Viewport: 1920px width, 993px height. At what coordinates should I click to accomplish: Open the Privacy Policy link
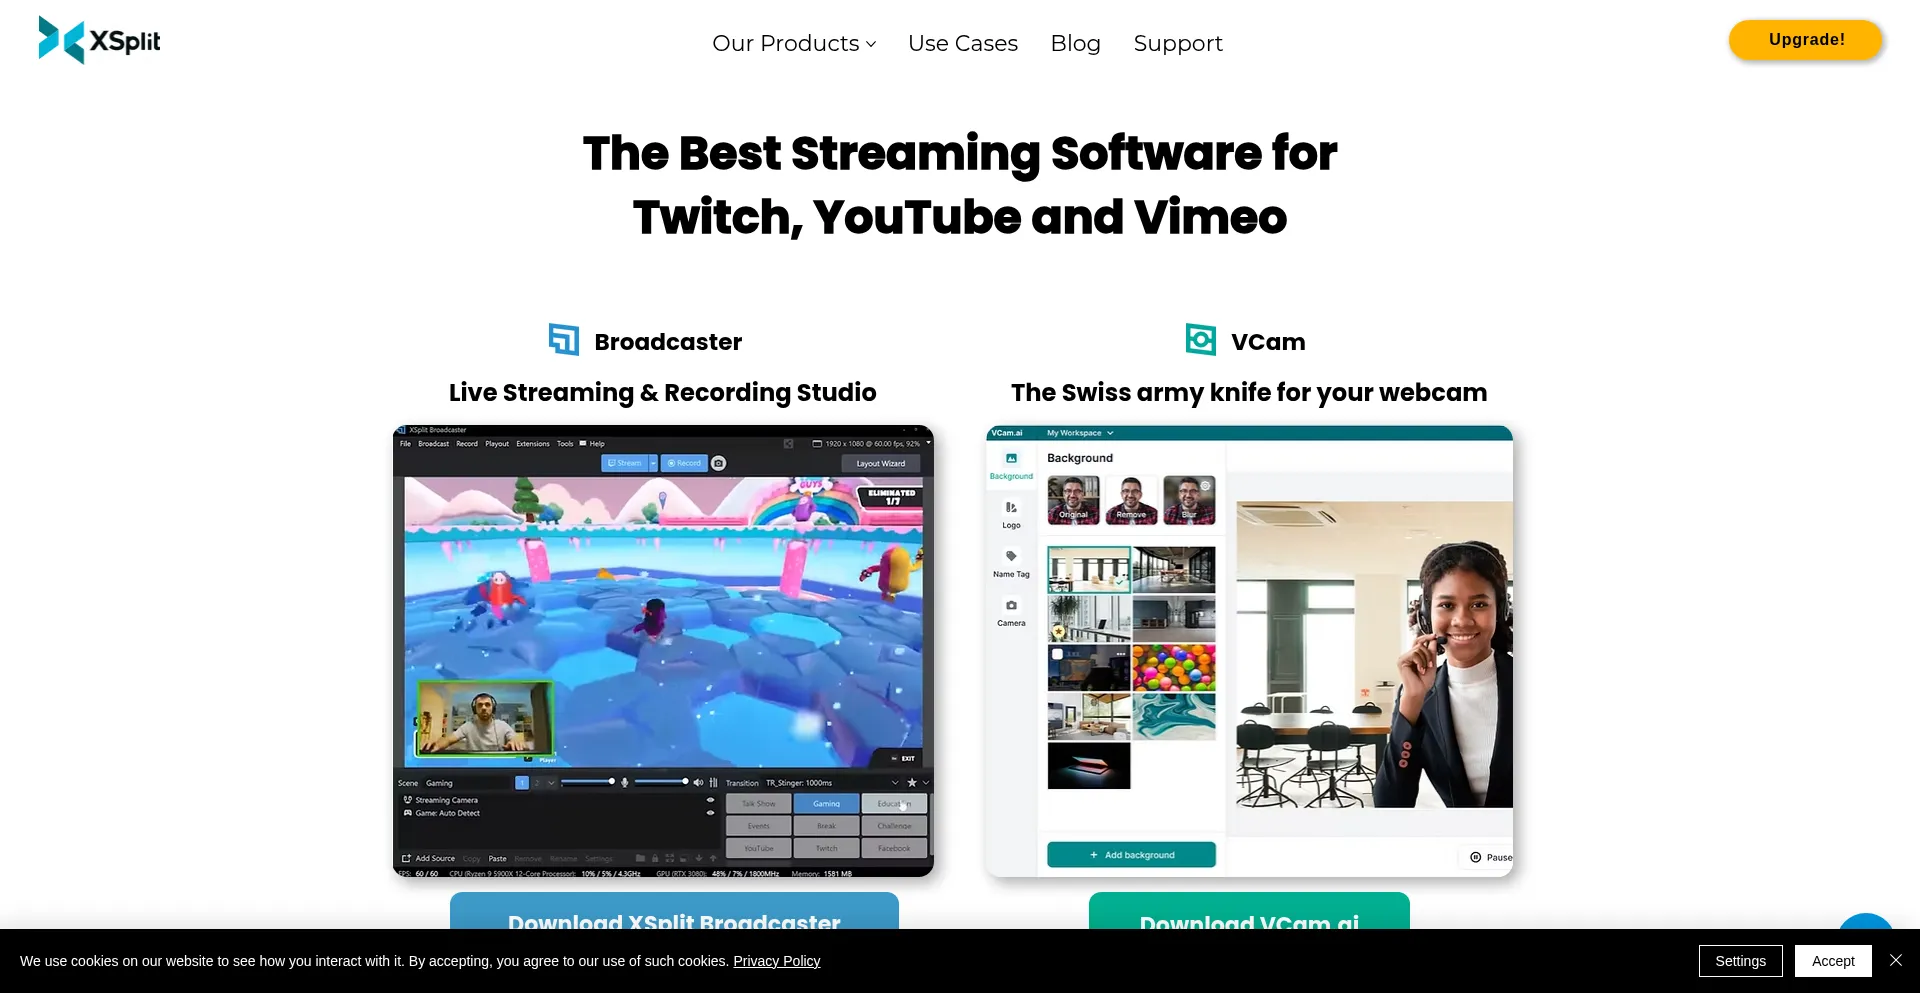coord(776,961)
